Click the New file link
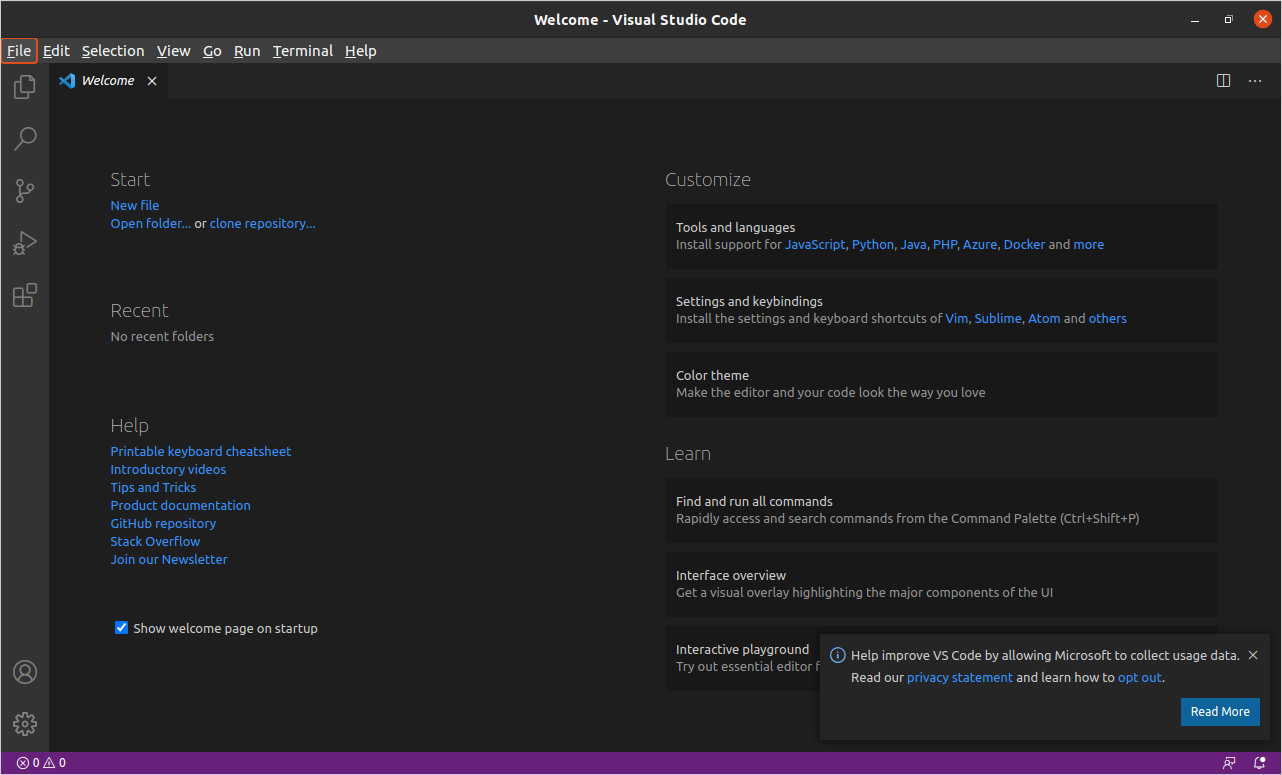The image size is (1282, 775). (135, 205)
